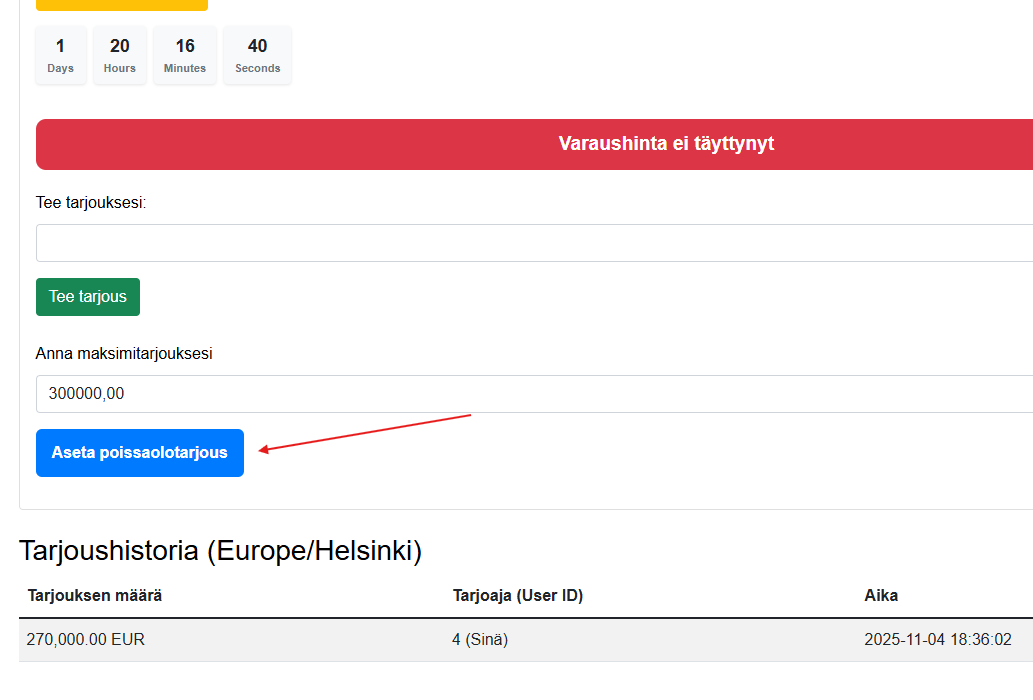This screenshot has width=1033, height=700.
Task: Click the Tarjoushistoria (Europe/Helsinki) heading
Action: [221, 551]
